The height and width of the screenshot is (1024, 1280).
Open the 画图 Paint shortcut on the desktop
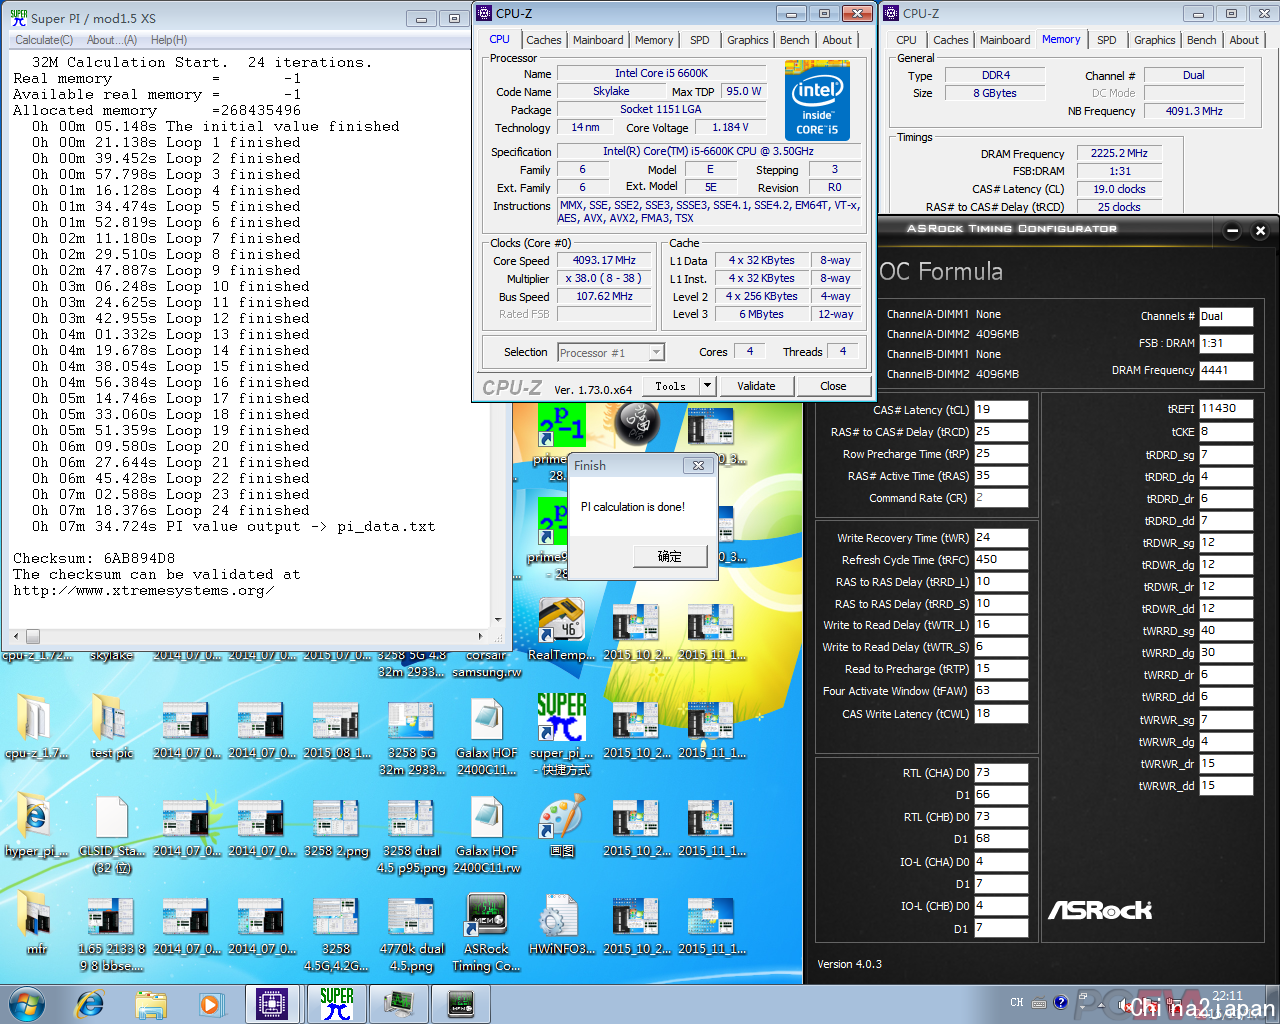point(561,826)
